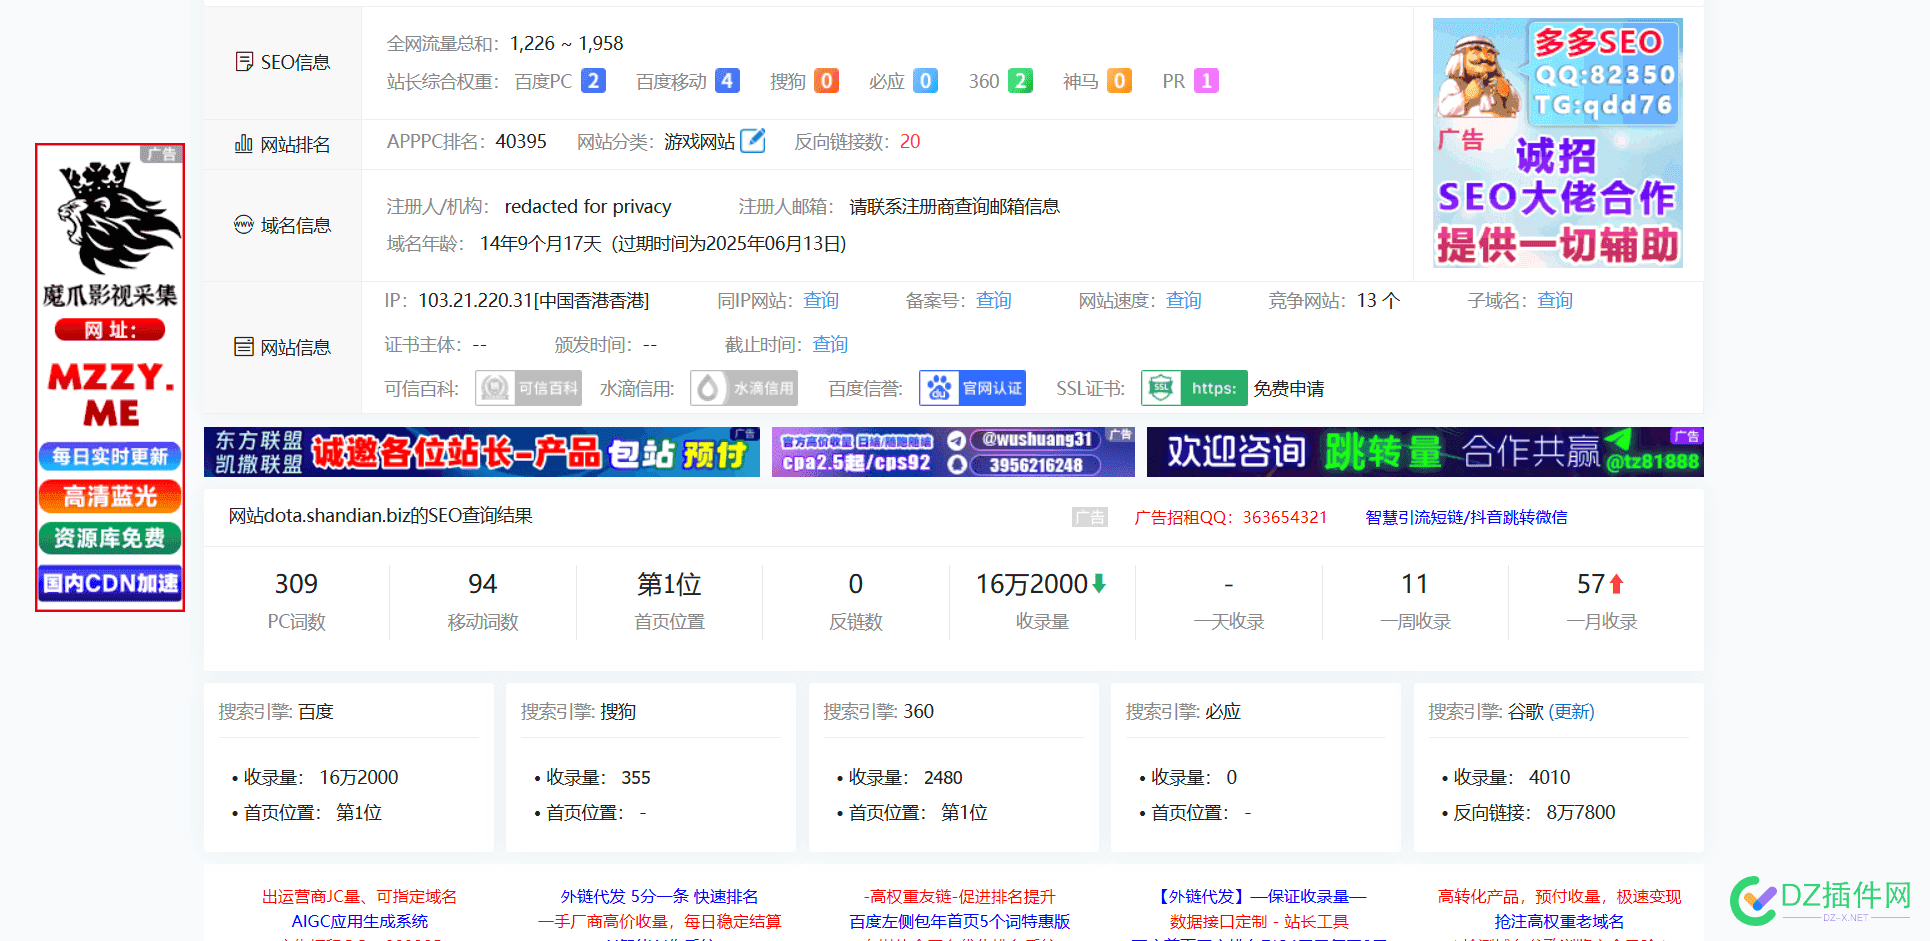The width and height of the screenshot is (1930, 941).
Task: Click the 水滴信用 badge
Action: (x=744, y=388)
